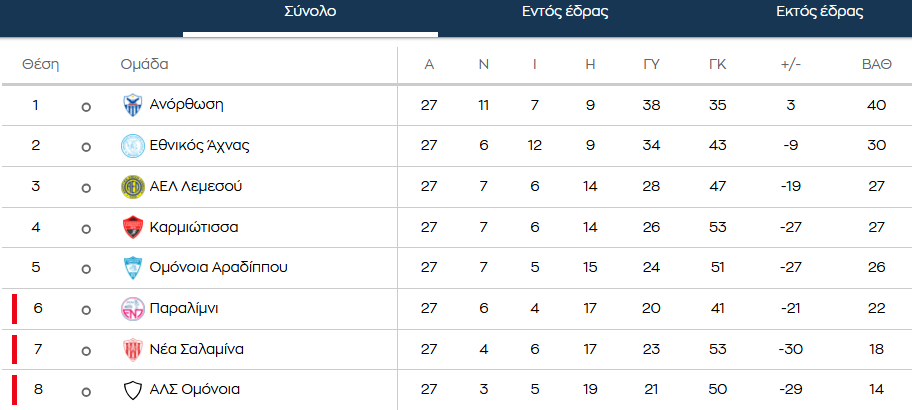
Task: Select the Σύνολο tab
Action: point(310,12)
